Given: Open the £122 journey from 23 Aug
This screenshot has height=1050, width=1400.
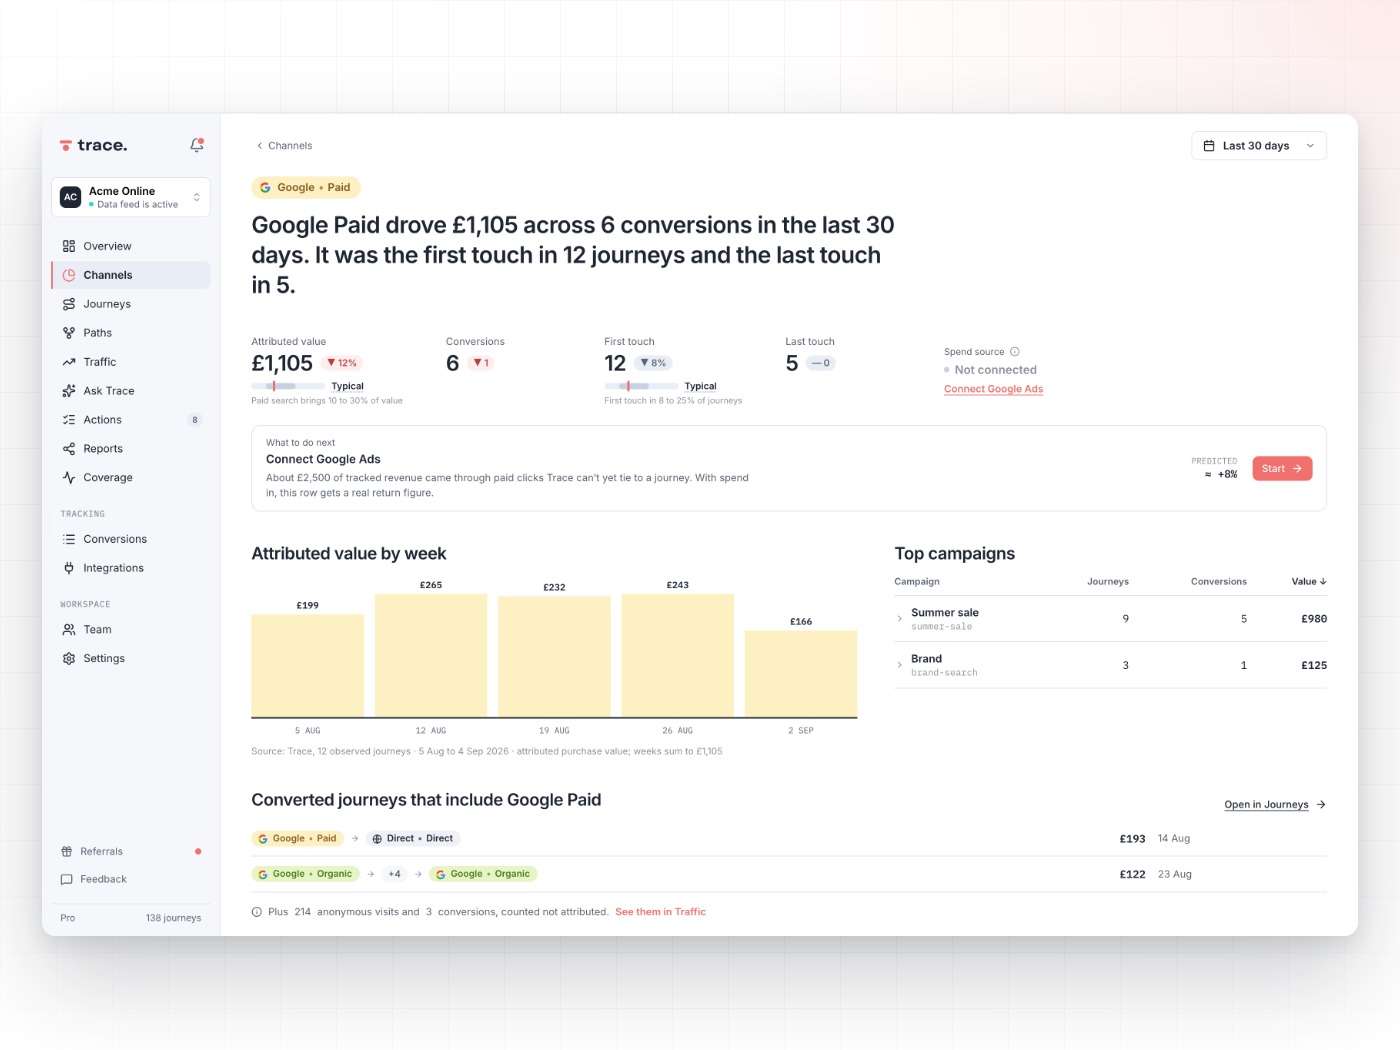Looking at the screenshot, I should tap(789, 874).
